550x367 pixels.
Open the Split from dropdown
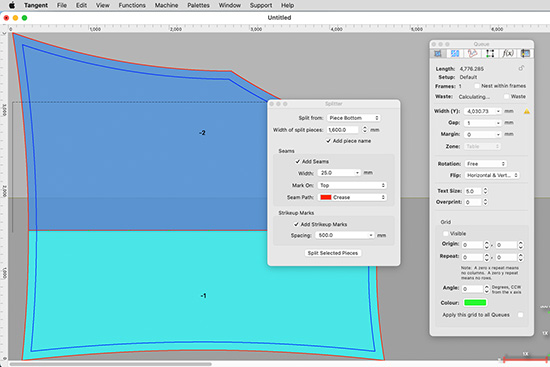point(354,118)
